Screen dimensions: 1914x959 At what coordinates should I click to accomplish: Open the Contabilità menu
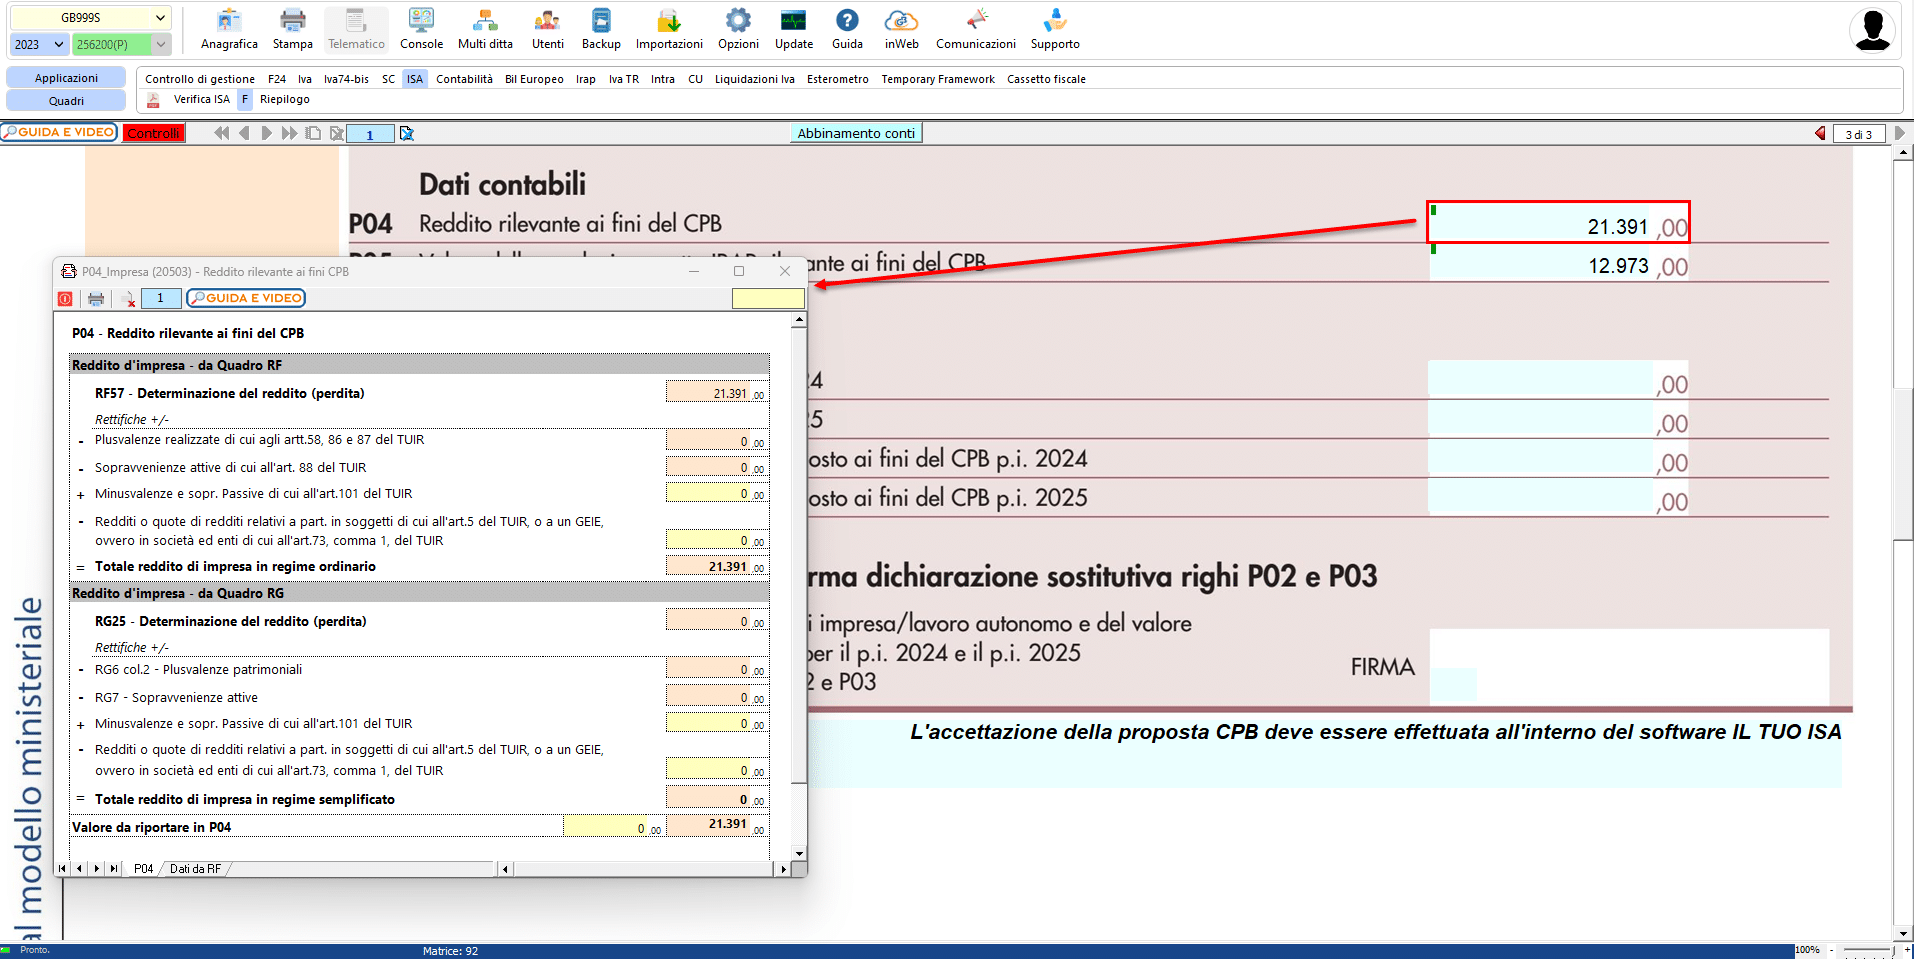(464, 79)
